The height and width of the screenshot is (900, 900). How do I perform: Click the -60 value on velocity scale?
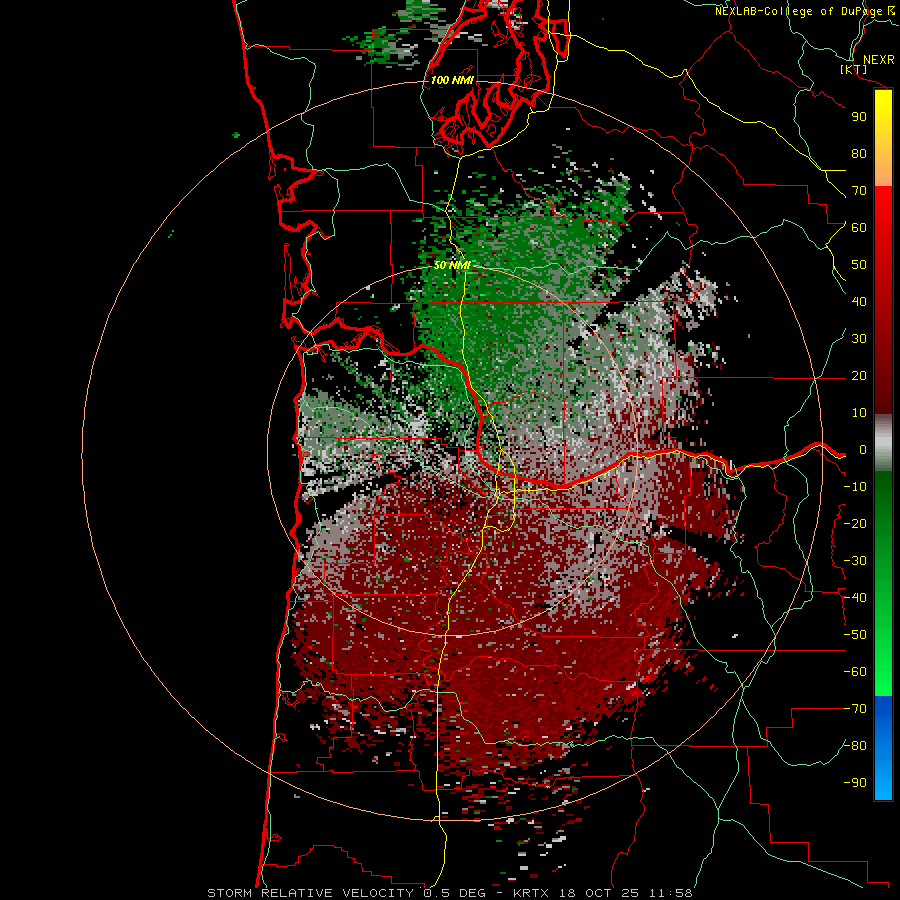(855, 672)
